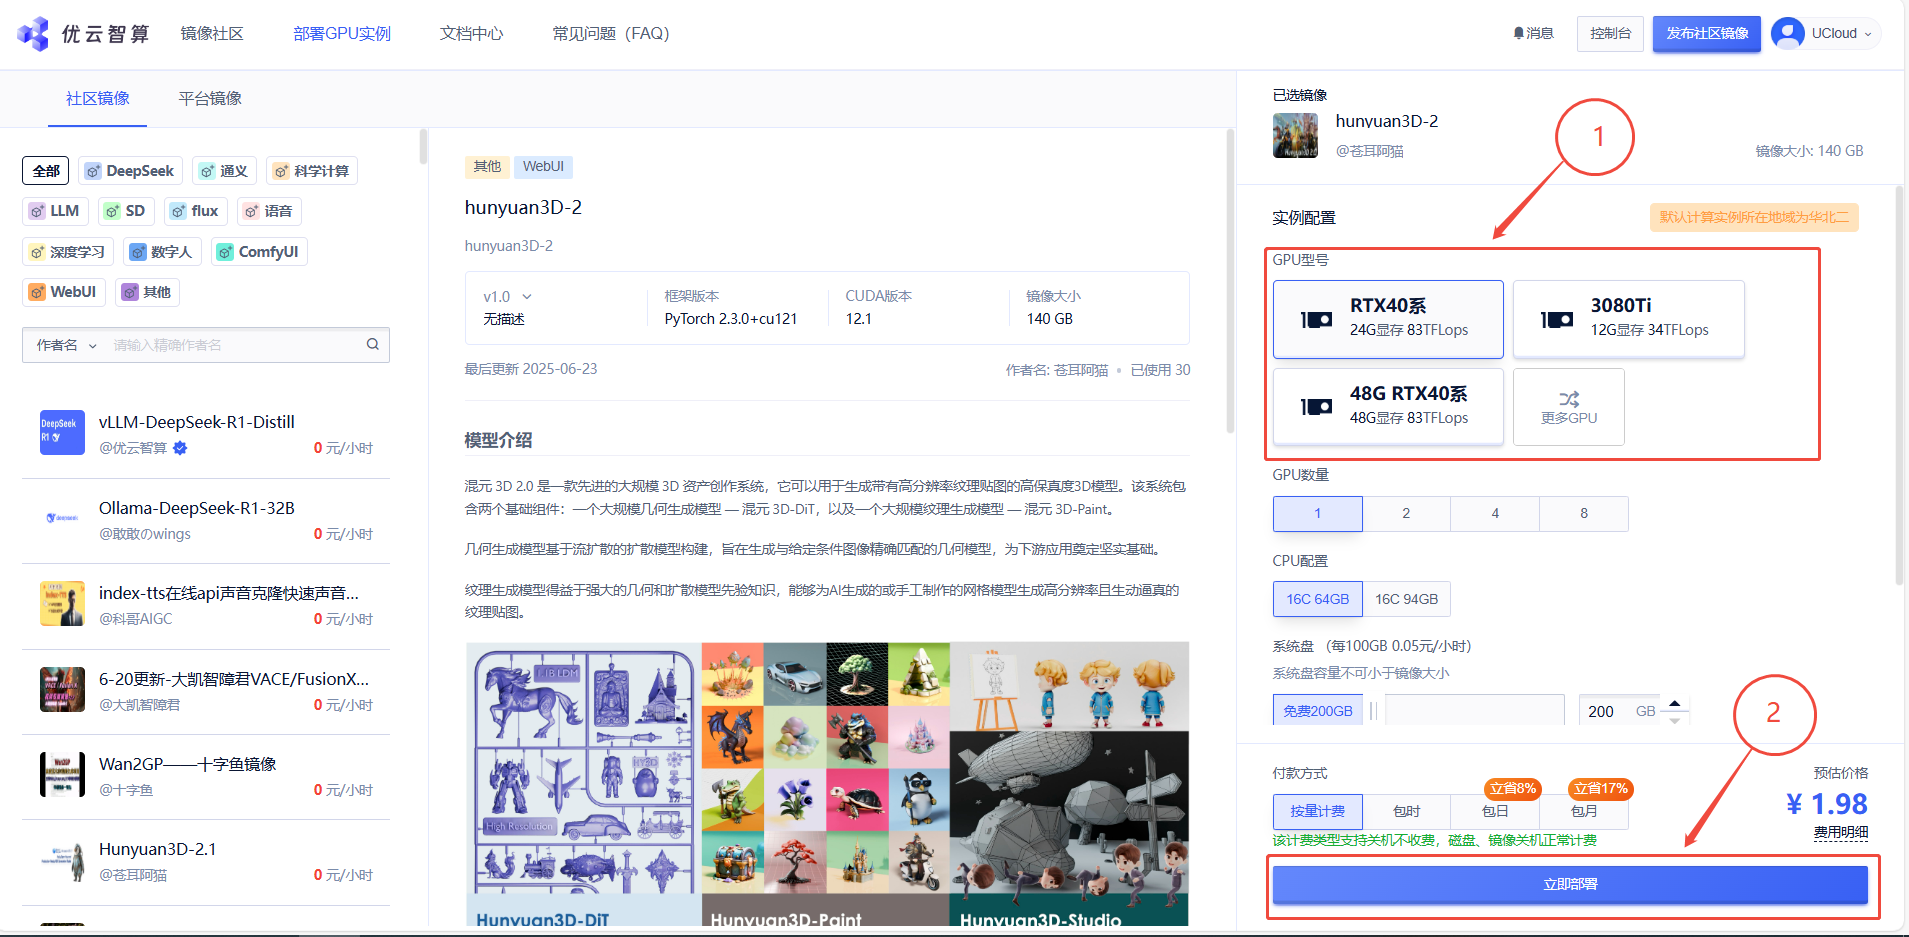The image size is (1909, 937).
Task: Click Ollama-DeepSeek-R1-32B thumbnail icon
Action: [62, 518]
